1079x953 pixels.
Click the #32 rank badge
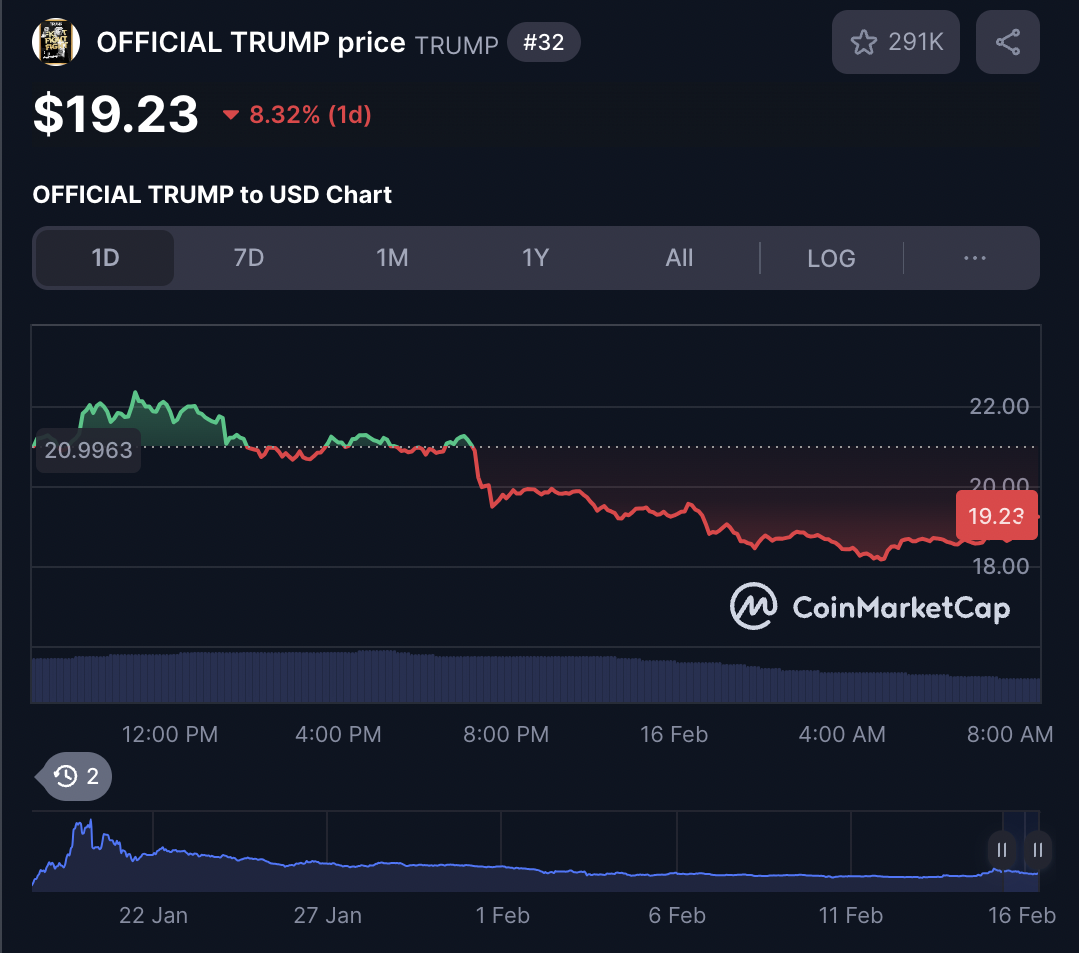[x=543, y=43]
